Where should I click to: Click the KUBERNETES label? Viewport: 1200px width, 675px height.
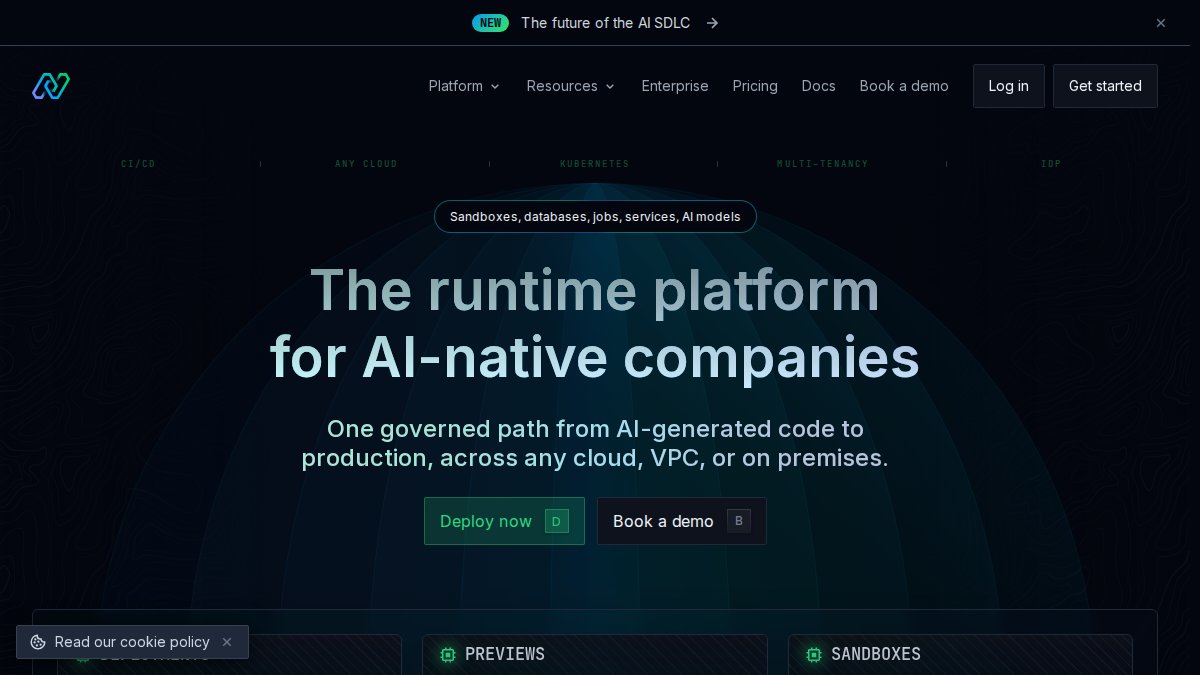tap(595, 164)
